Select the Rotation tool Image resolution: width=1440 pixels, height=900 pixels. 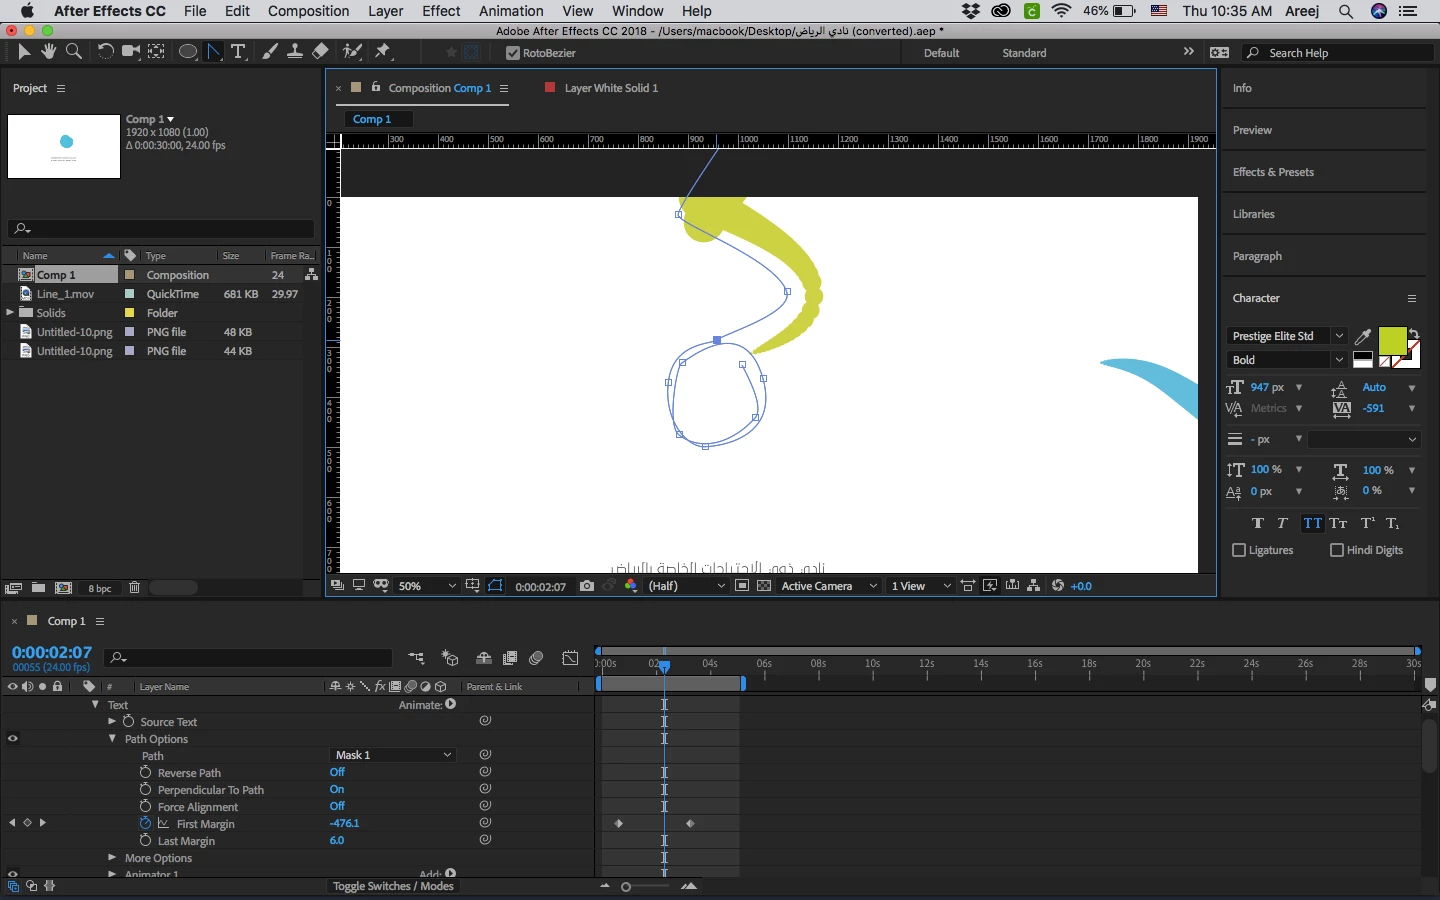coord(105,51)
